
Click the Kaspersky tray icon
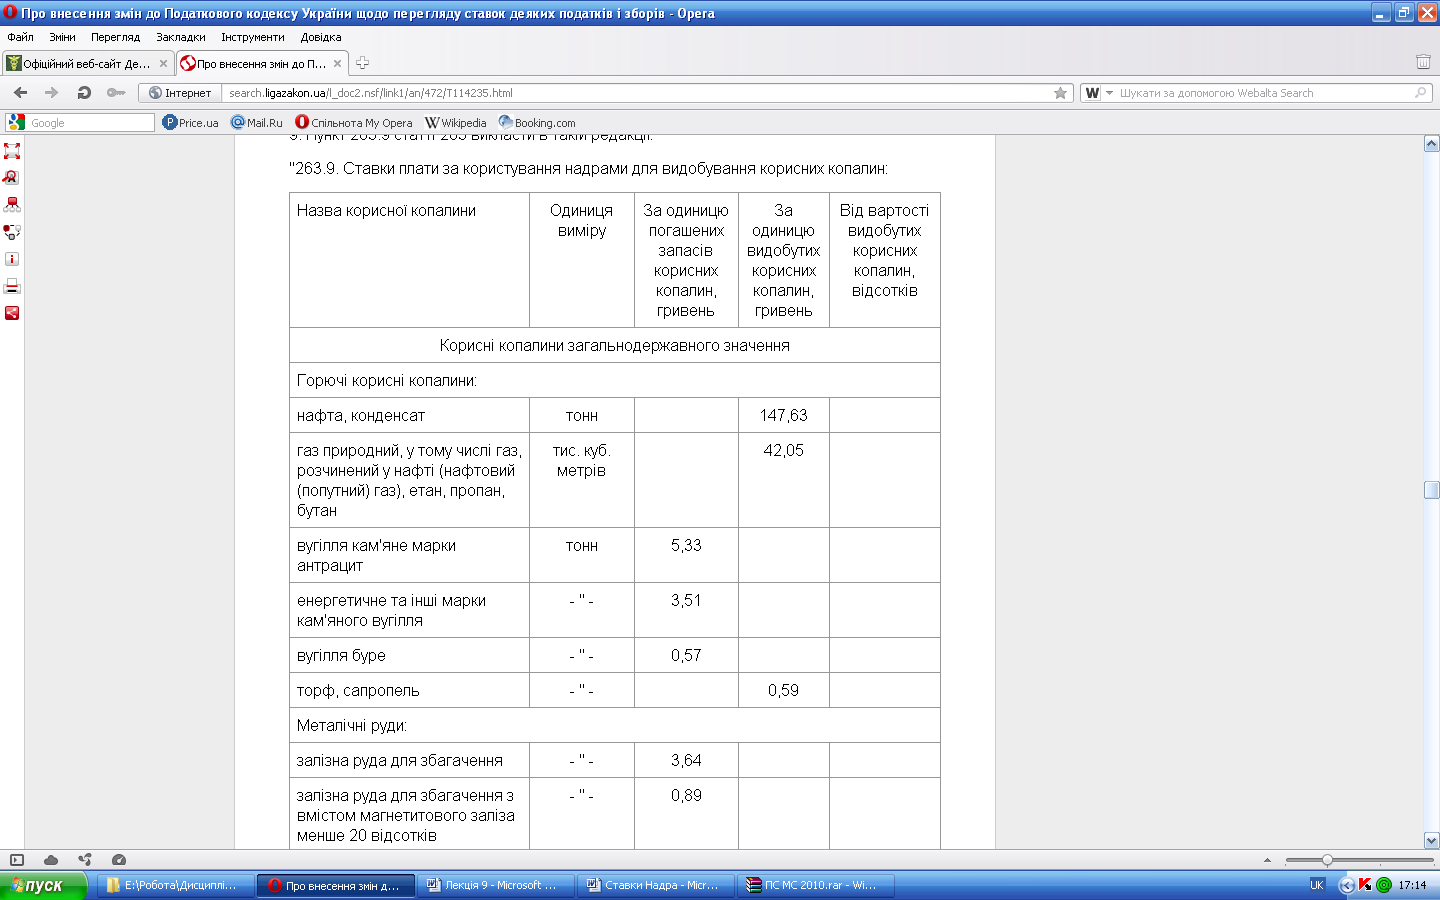[x=1365, y=885]
